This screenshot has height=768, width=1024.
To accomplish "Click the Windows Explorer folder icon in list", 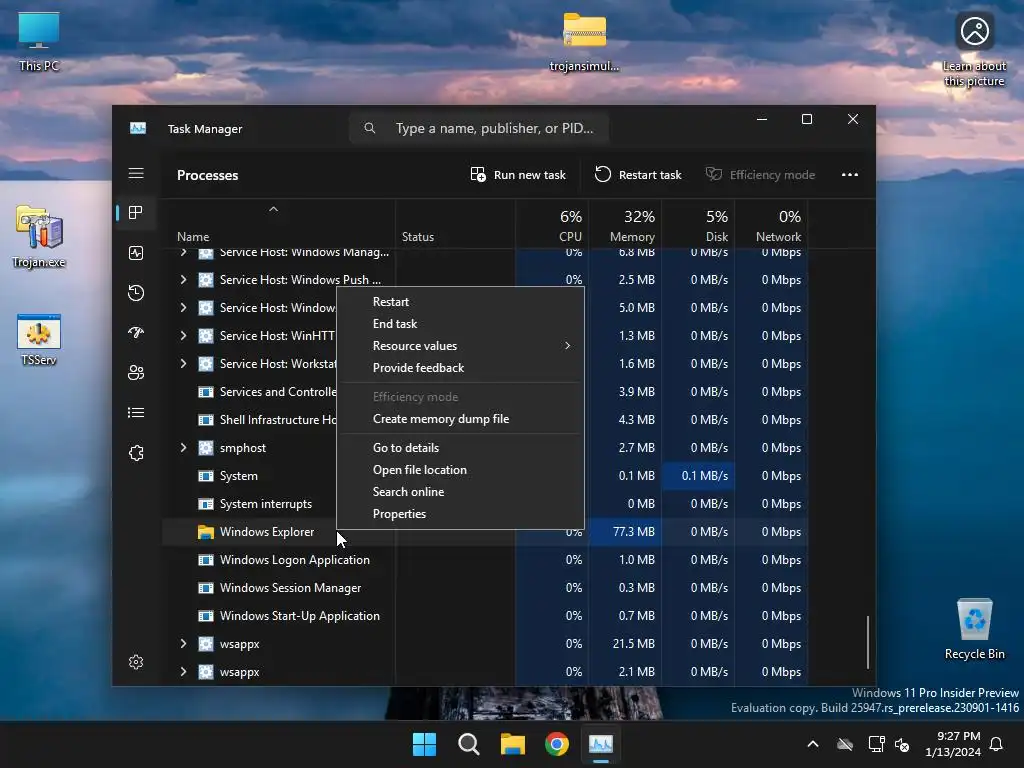I will [x=206, y=532].
